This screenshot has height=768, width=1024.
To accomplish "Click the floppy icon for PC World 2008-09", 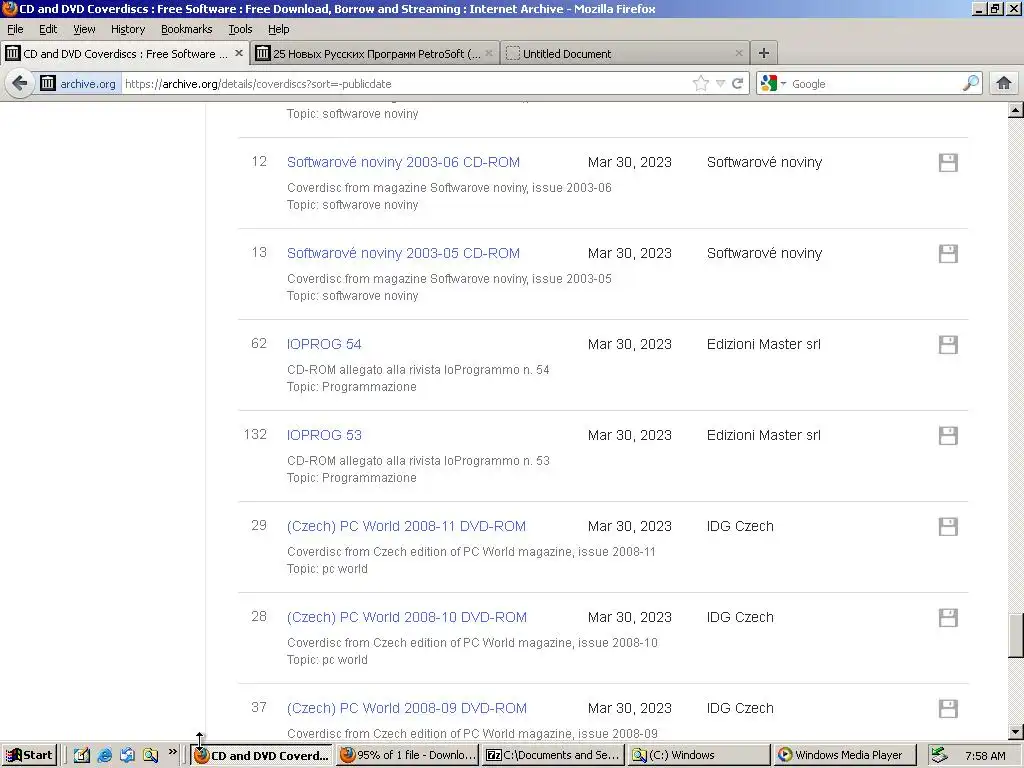I will click(x=948, y=709).
